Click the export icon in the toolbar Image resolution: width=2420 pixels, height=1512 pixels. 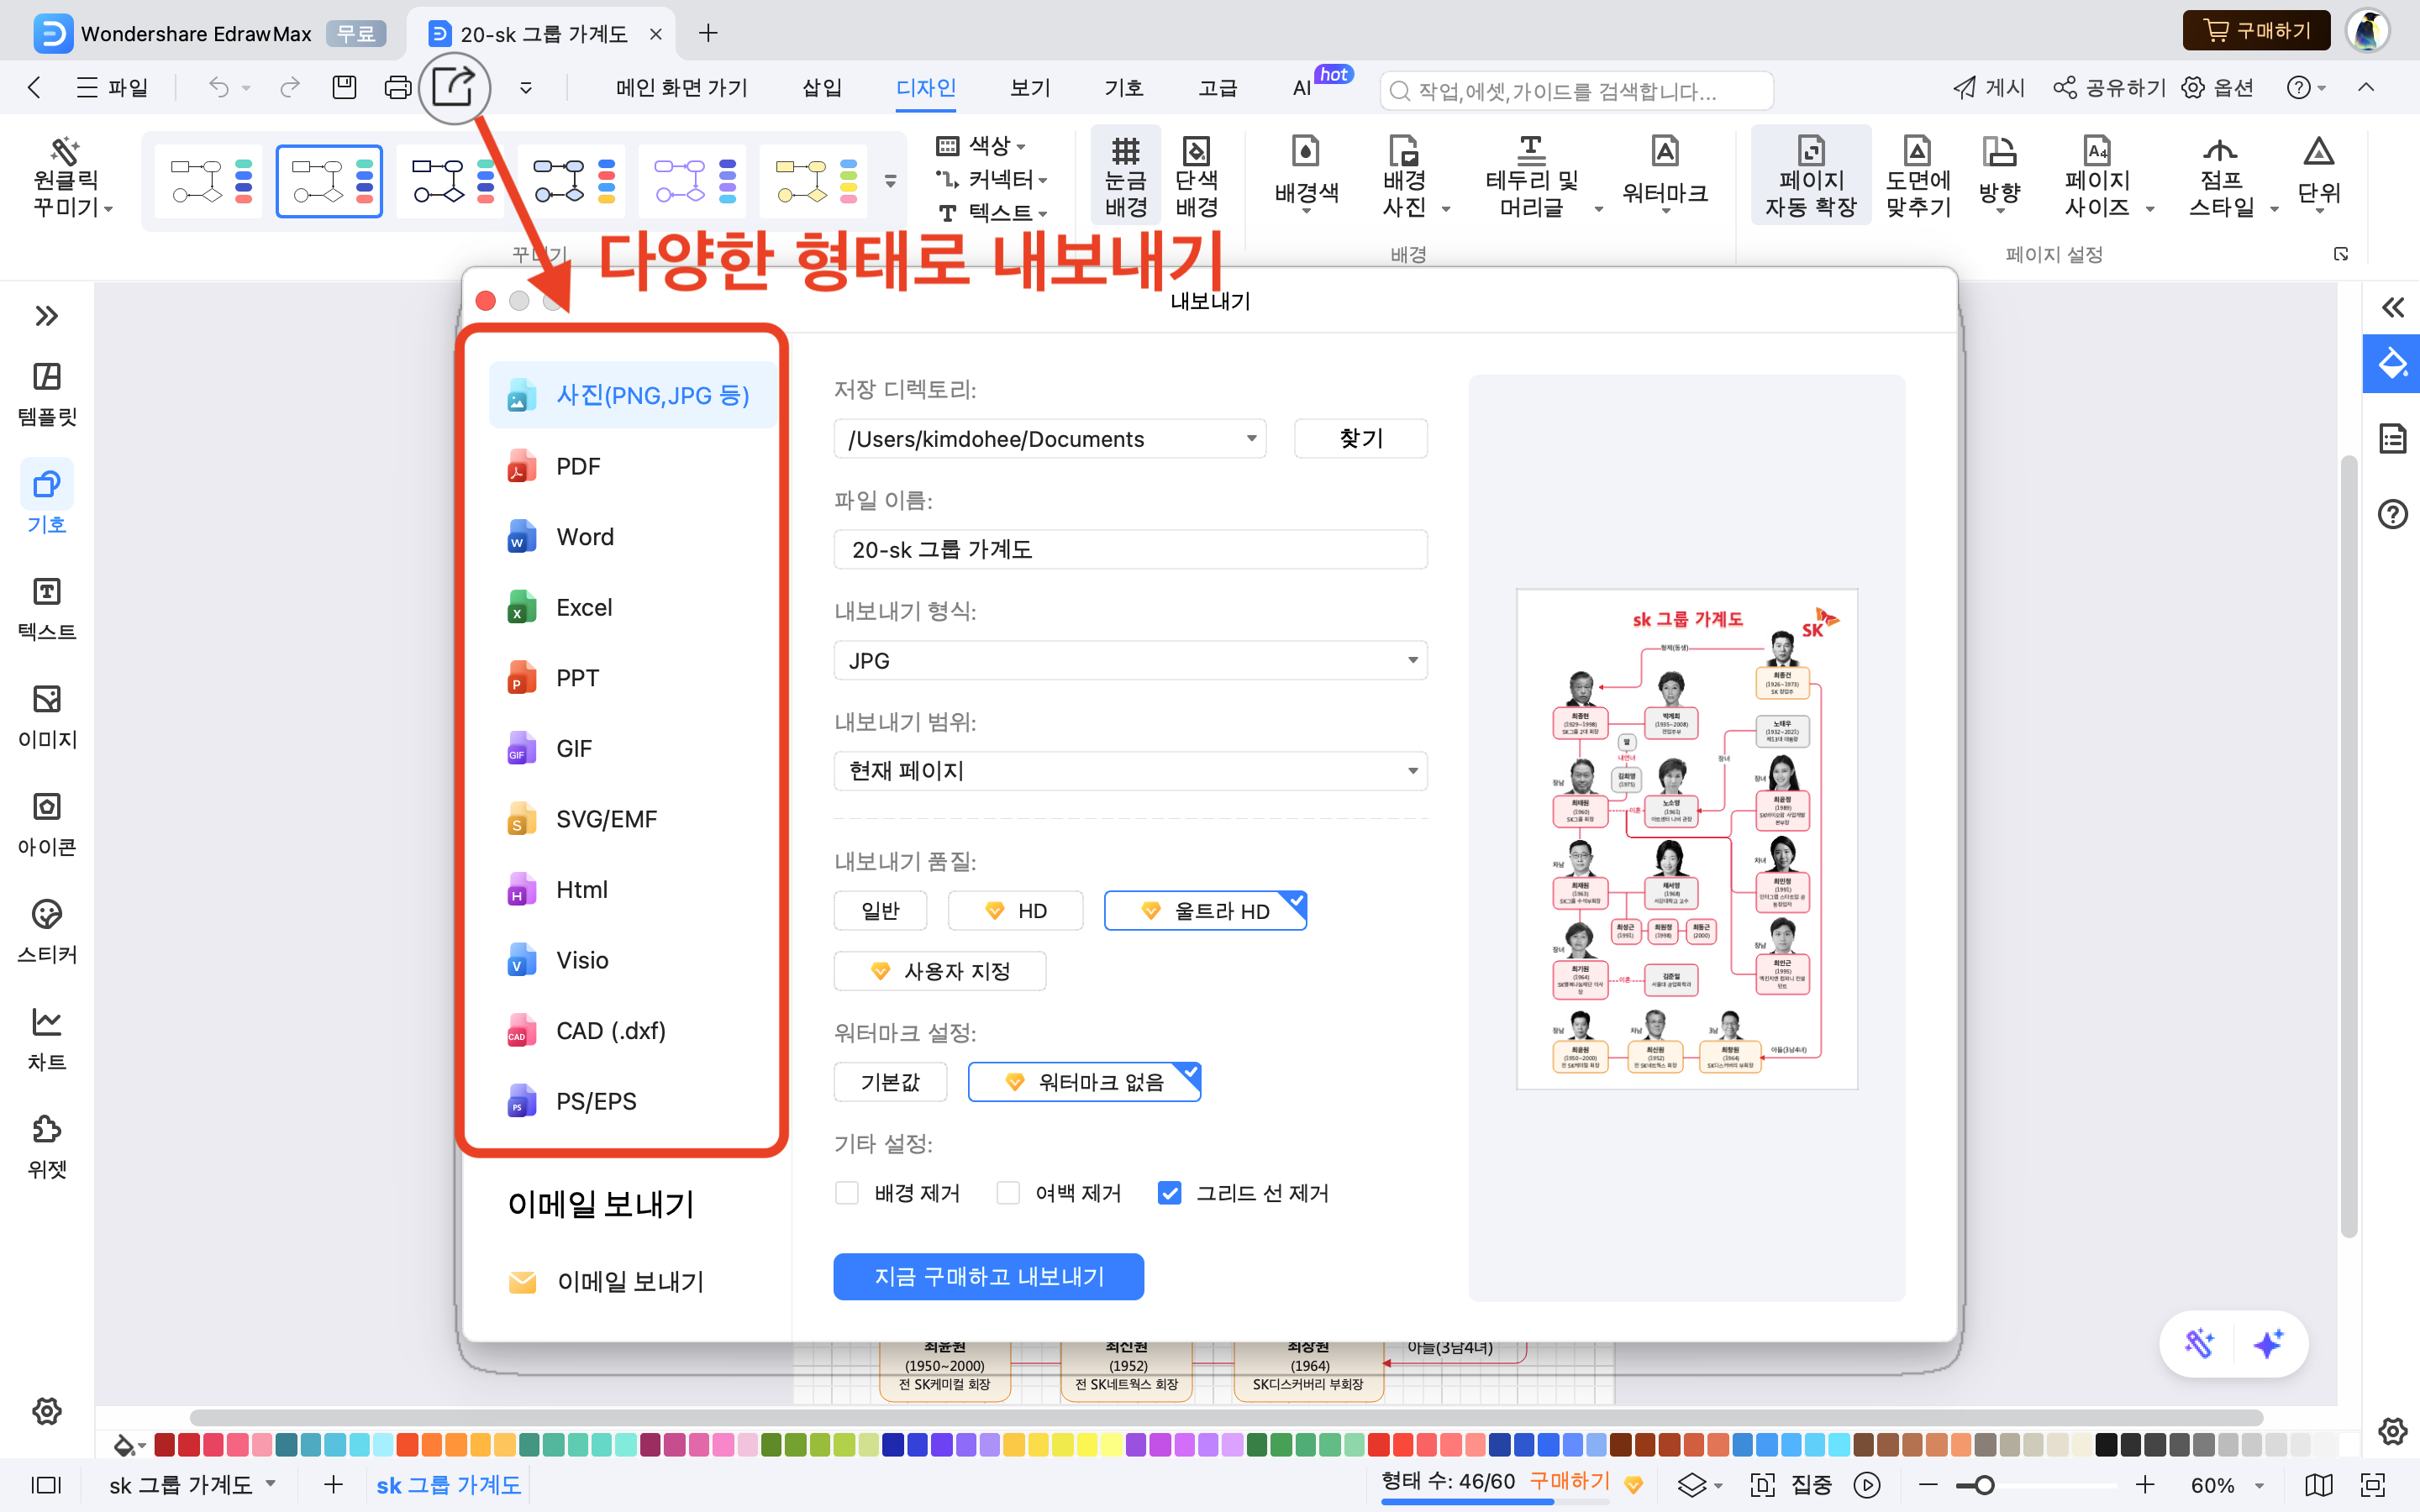point(453,88)
